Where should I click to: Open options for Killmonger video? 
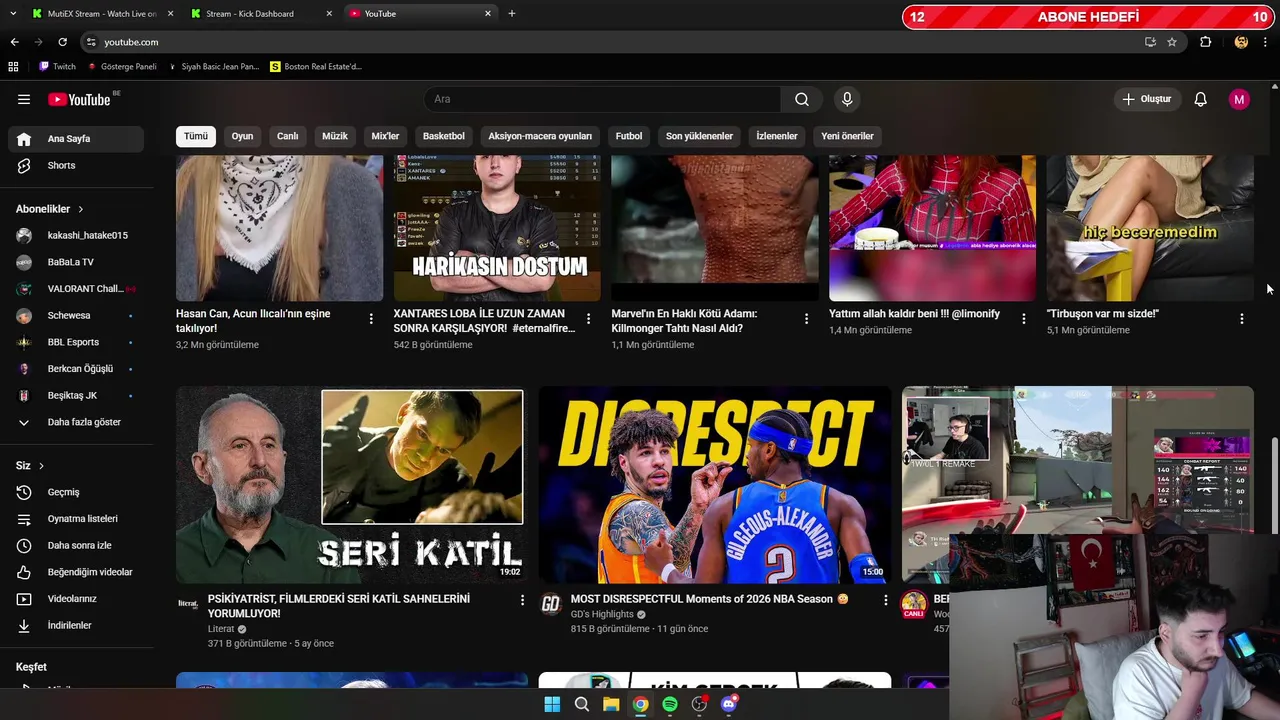pos(806,319)
